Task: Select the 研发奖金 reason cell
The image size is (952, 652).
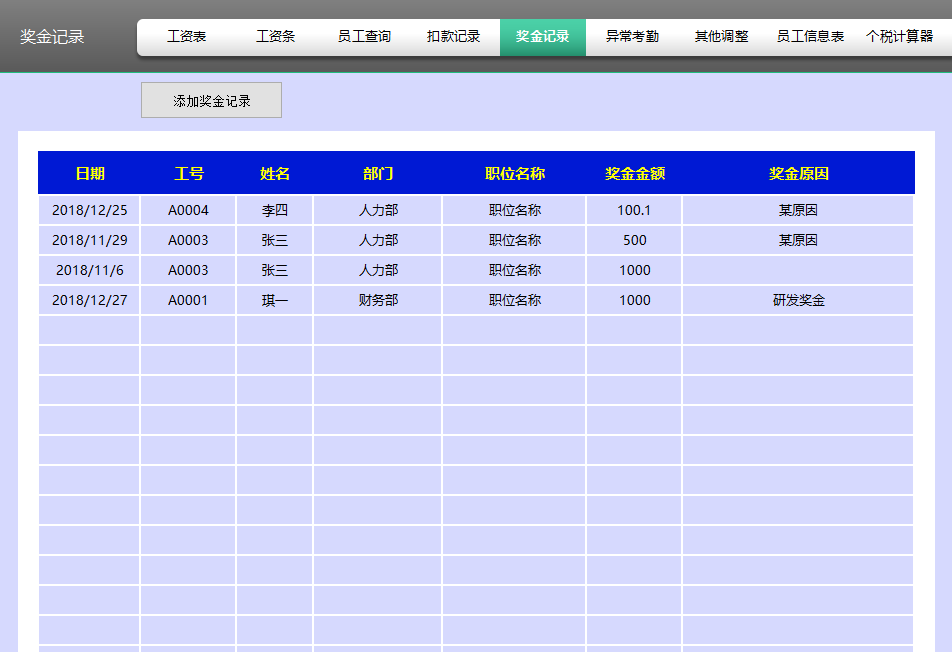Action: (x=797, y=300)
